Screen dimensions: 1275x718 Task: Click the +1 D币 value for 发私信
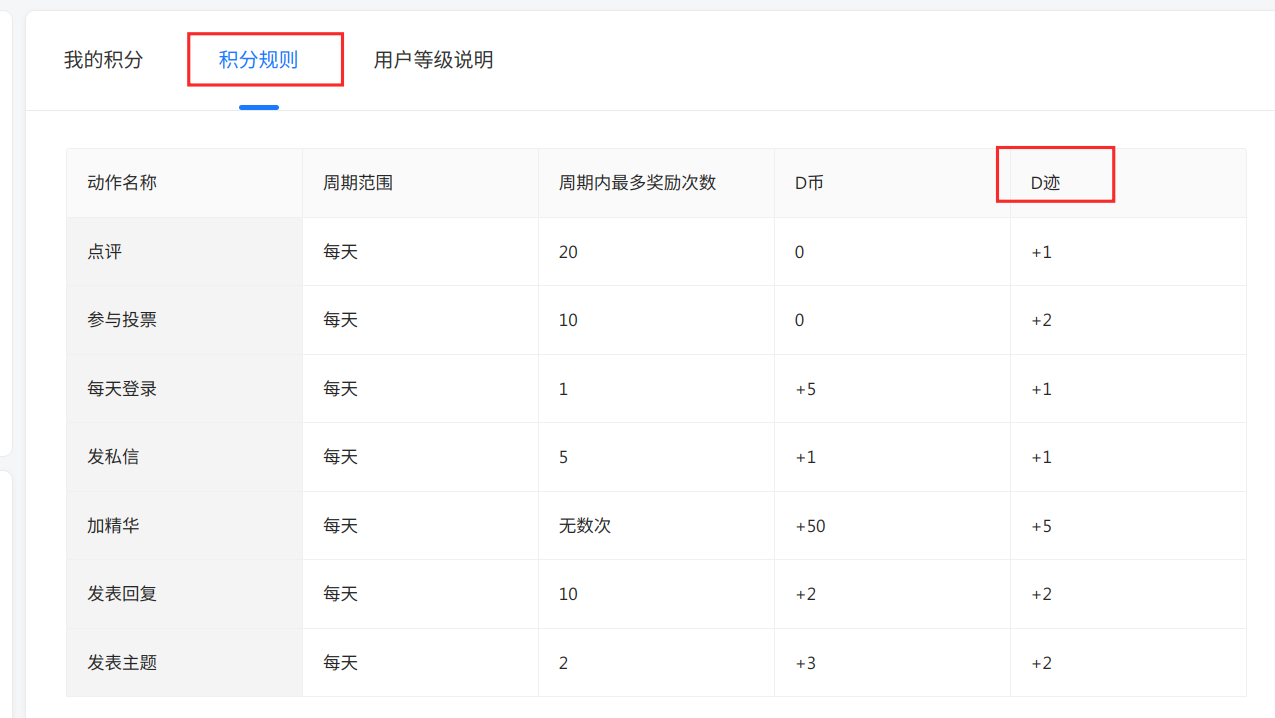[805, 457]
